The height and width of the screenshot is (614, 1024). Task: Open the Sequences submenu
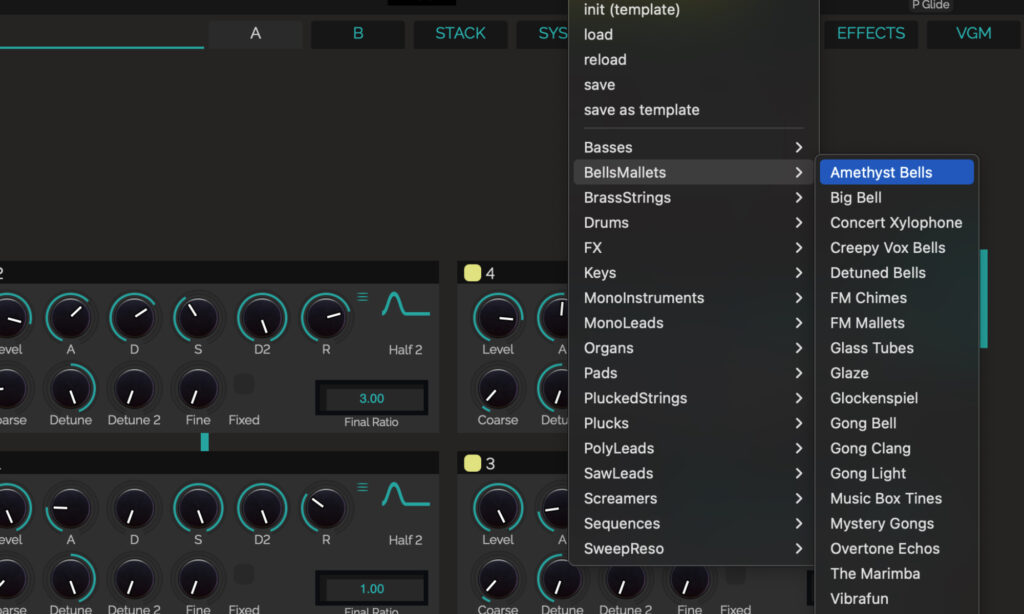click(x=693, y=524)
